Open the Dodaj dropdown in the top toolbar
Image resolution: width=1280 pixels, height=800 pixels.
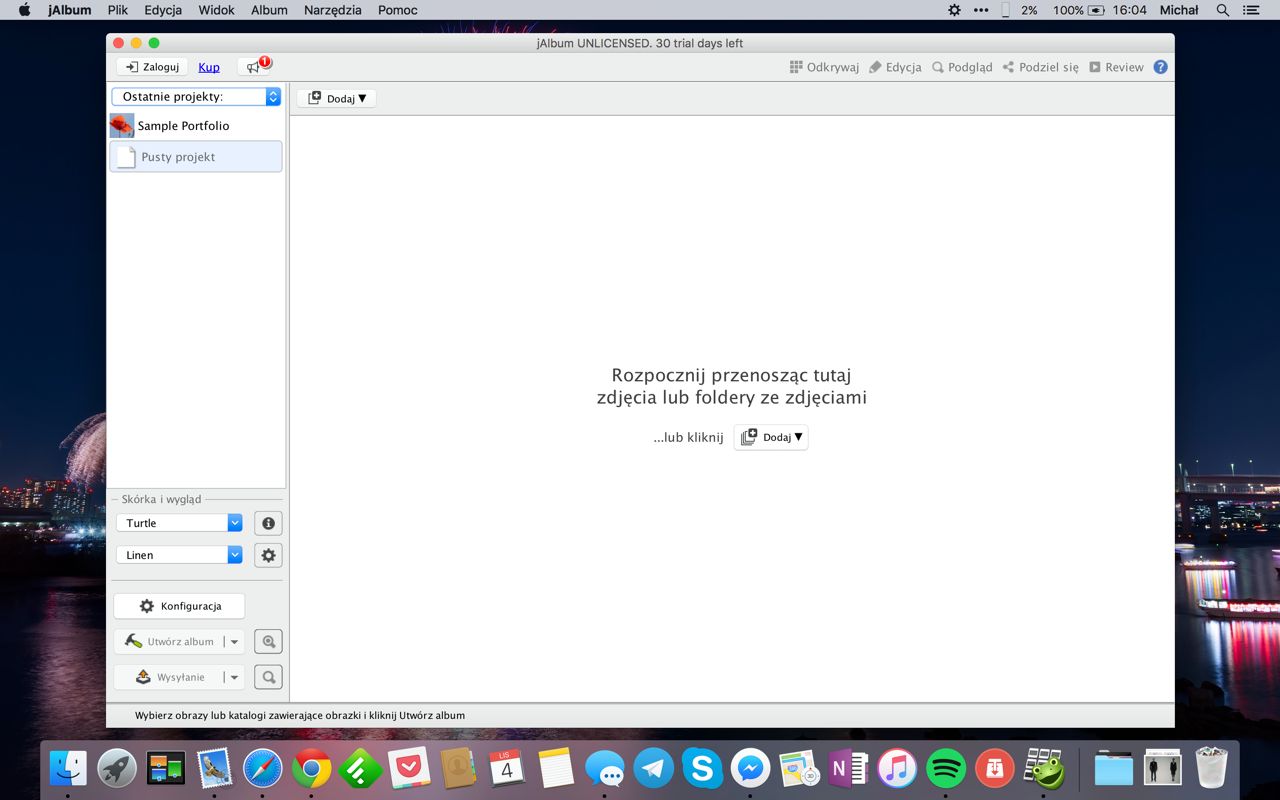(x=337, y=98)
